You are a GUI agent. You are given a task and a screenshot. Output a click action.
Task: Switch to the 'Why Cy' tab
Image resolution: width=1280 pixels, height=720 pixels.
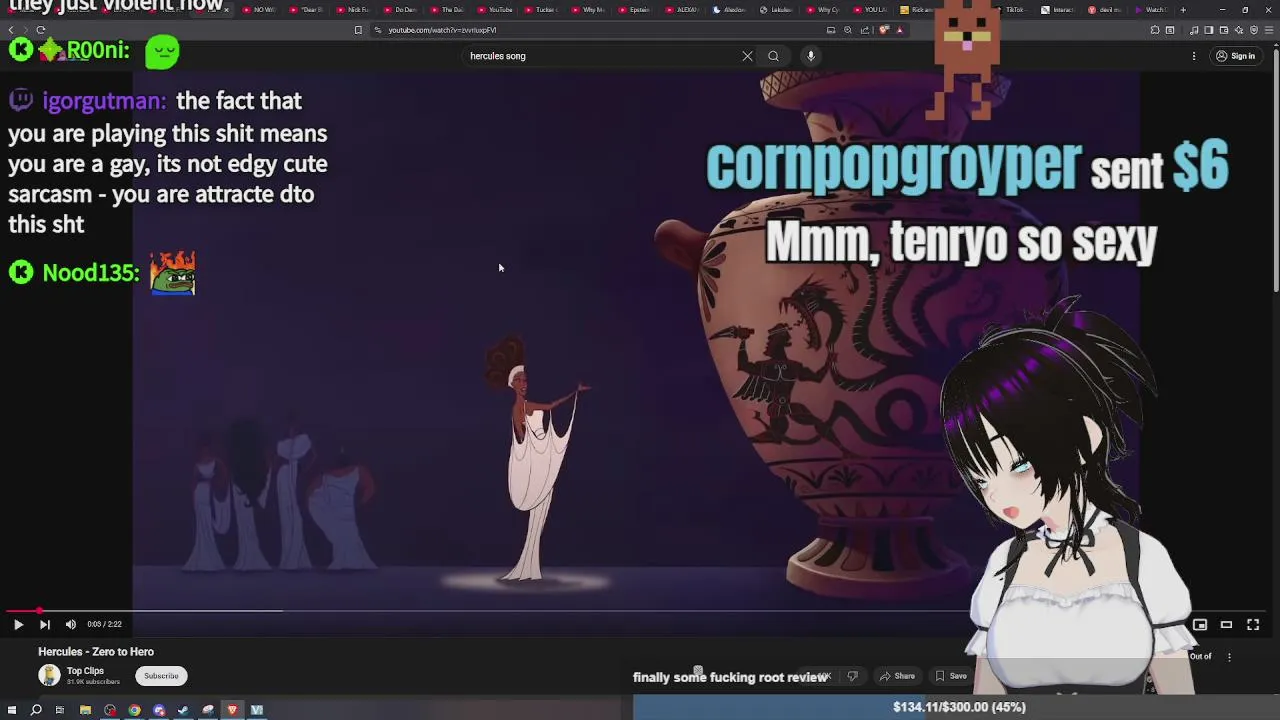tap(822, 10)
